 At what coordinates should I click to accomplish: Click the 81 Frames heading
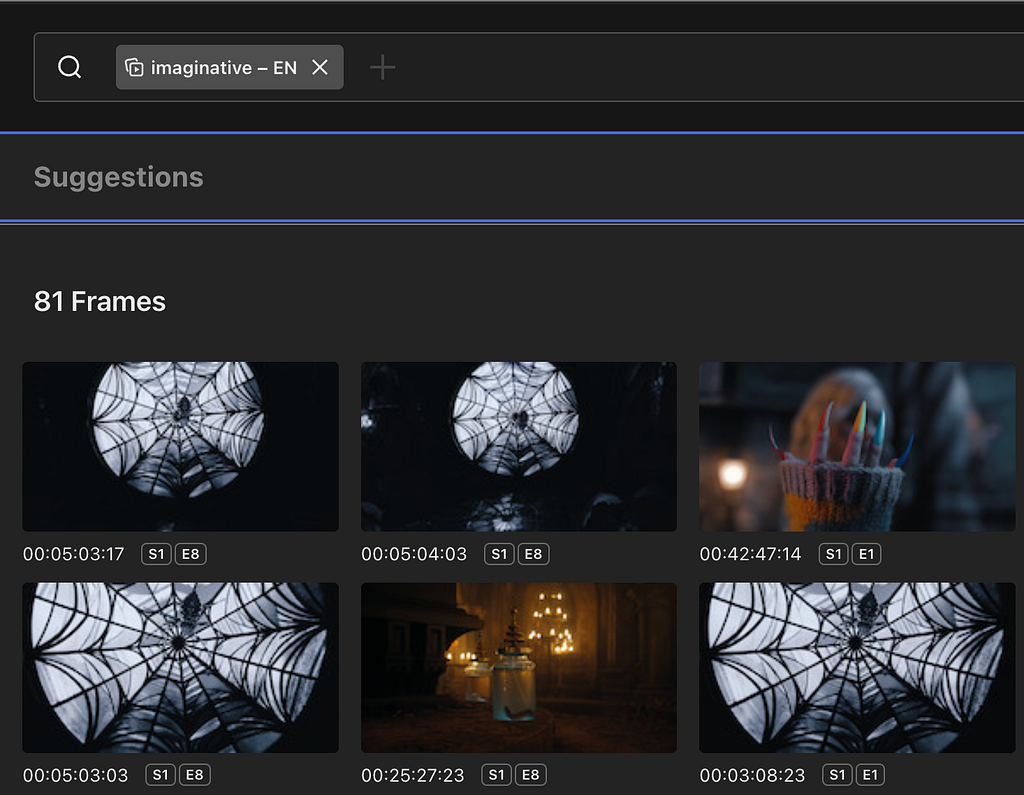coord(99,302)
